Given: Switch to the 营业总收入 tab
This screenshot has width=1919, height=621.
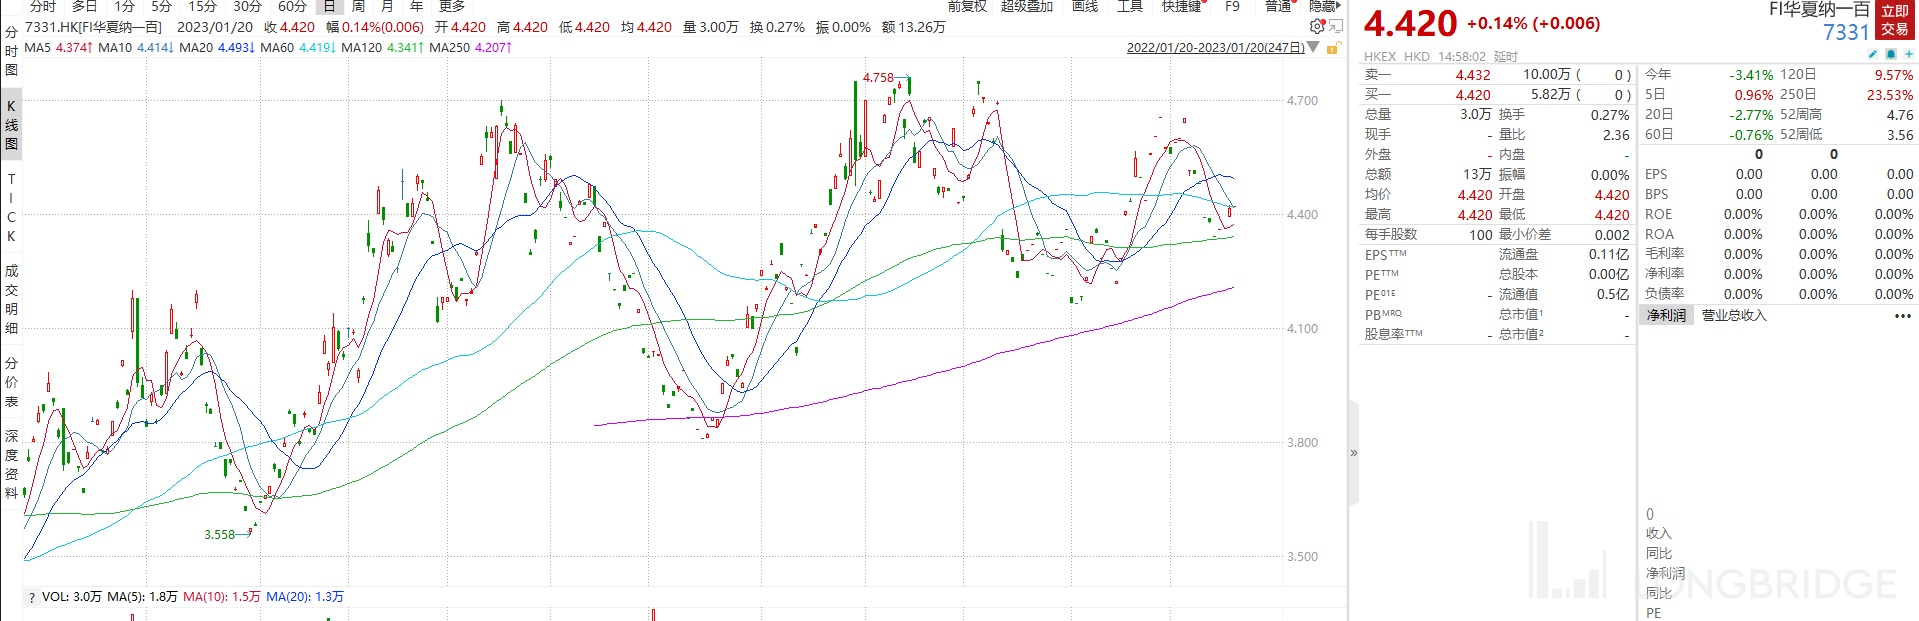Looking at the screenshot, I should click(1734, 315).
